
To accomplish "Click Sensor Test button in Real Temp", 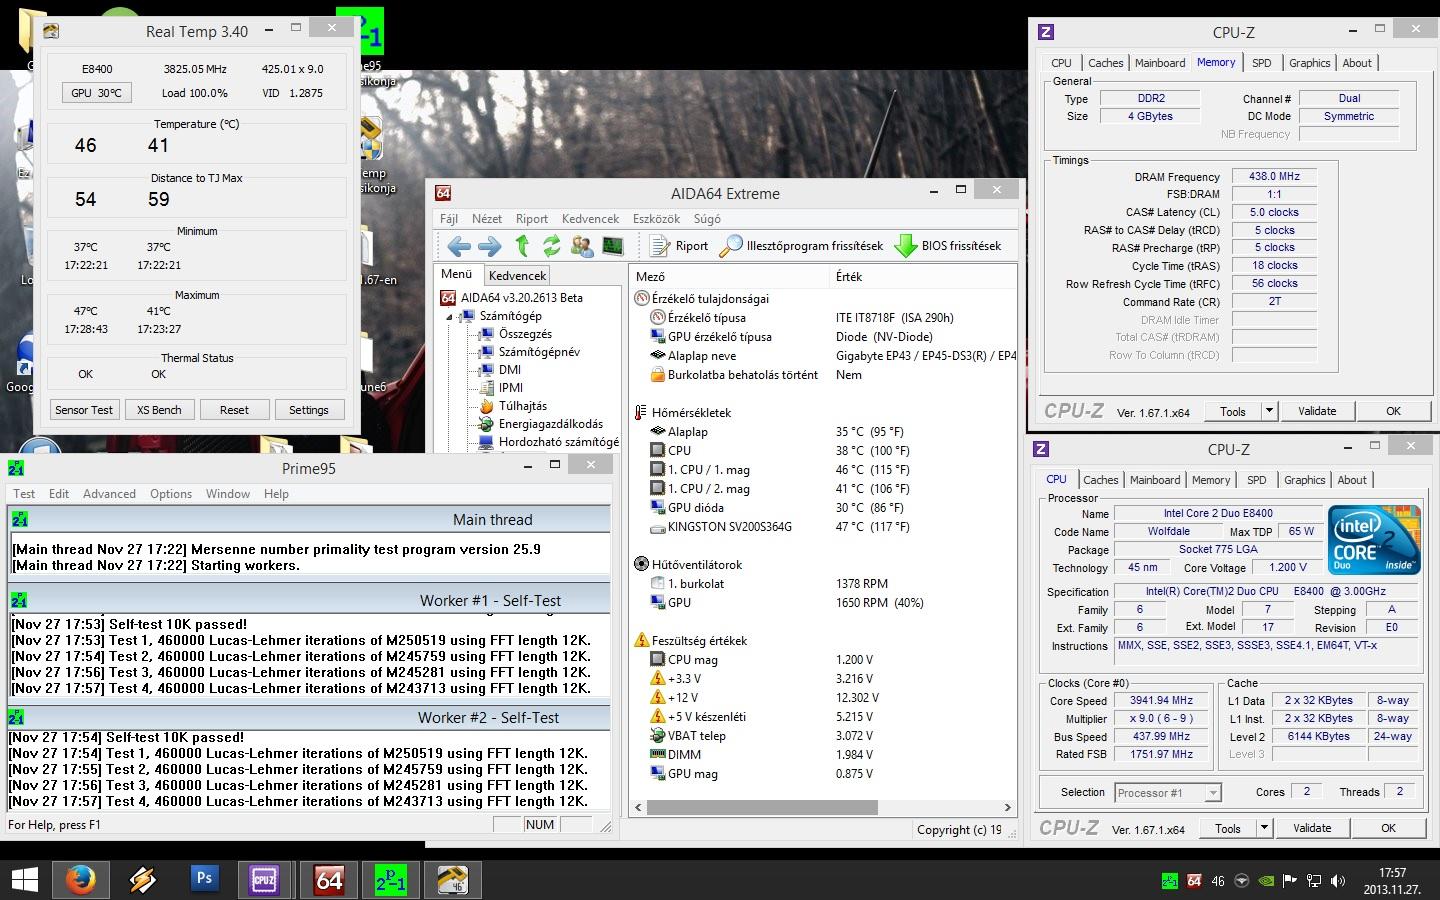I will tap(84, 410).
